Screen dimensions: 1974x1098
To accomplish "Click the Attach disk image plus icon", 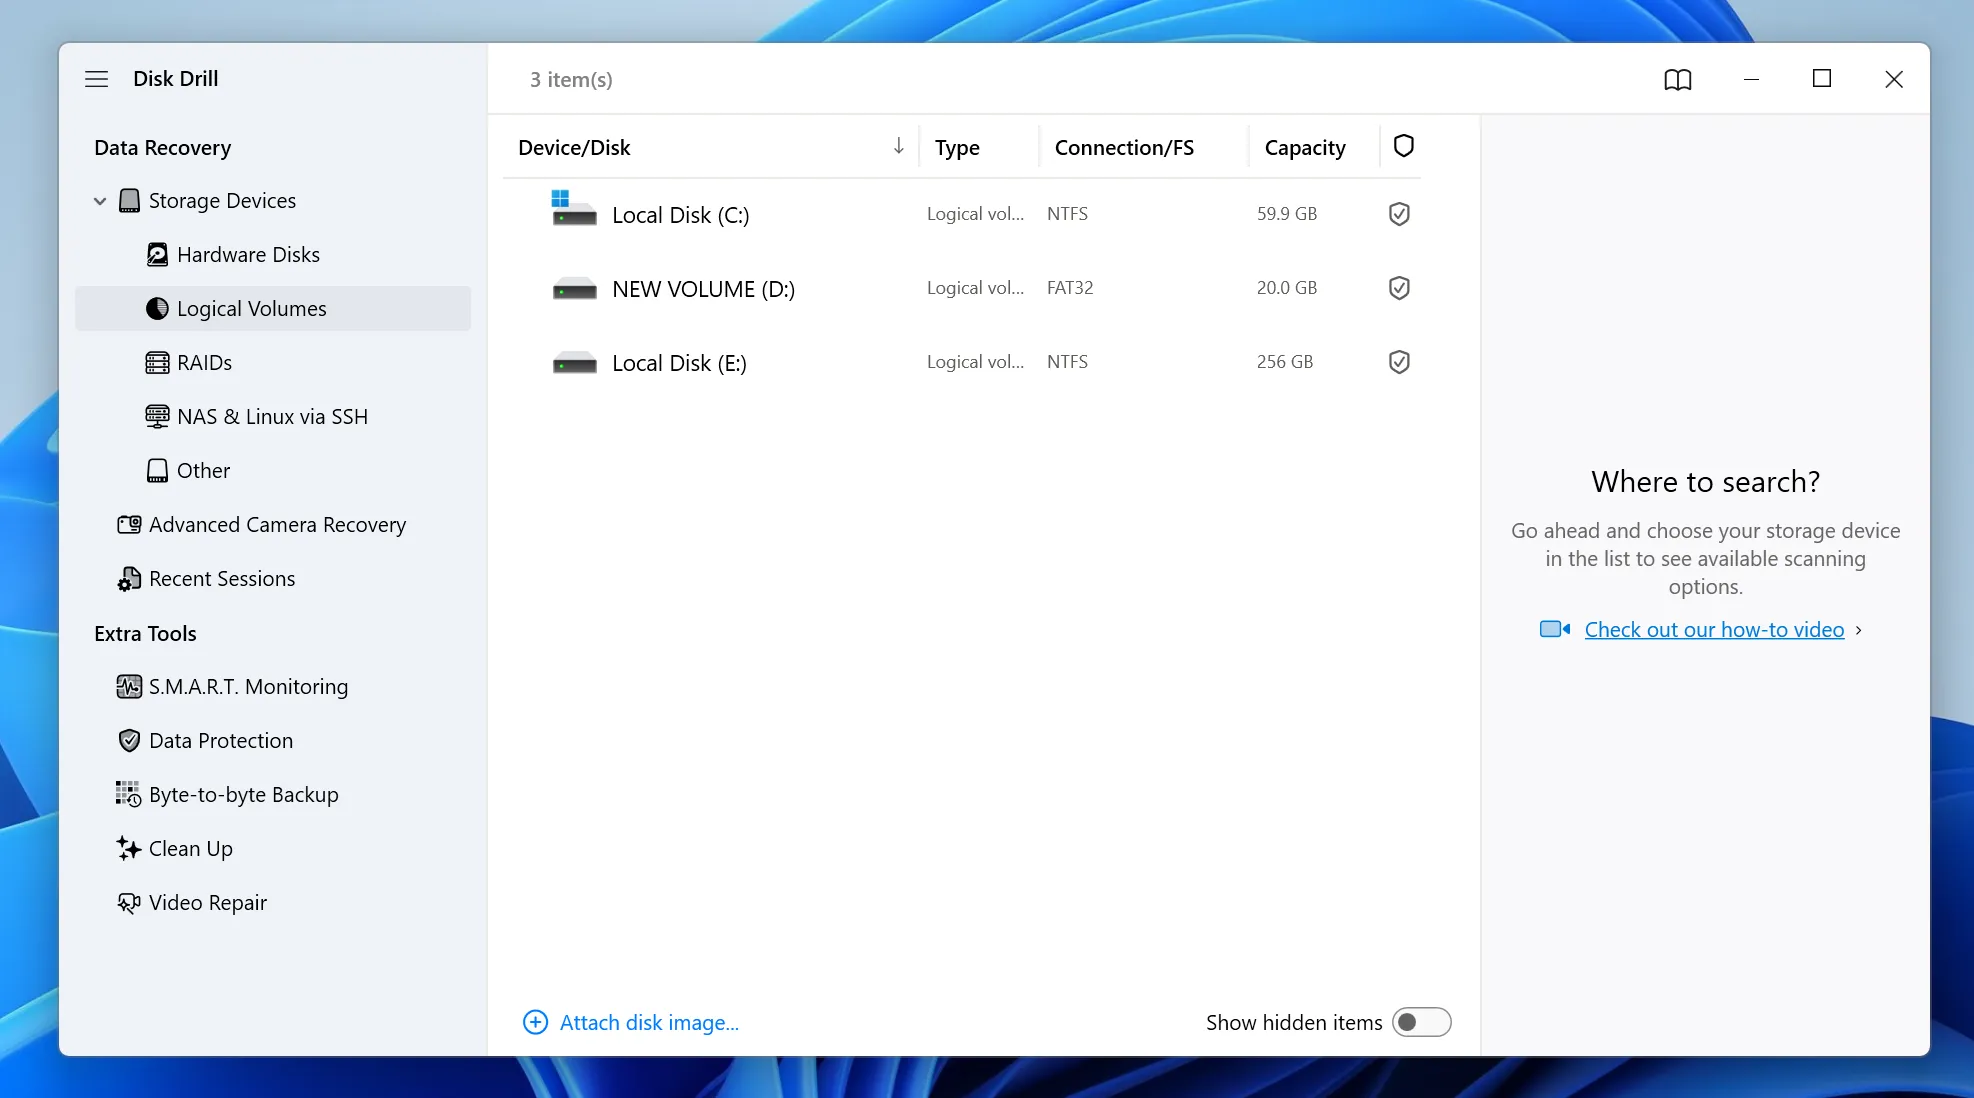I will coord(535,1022).
